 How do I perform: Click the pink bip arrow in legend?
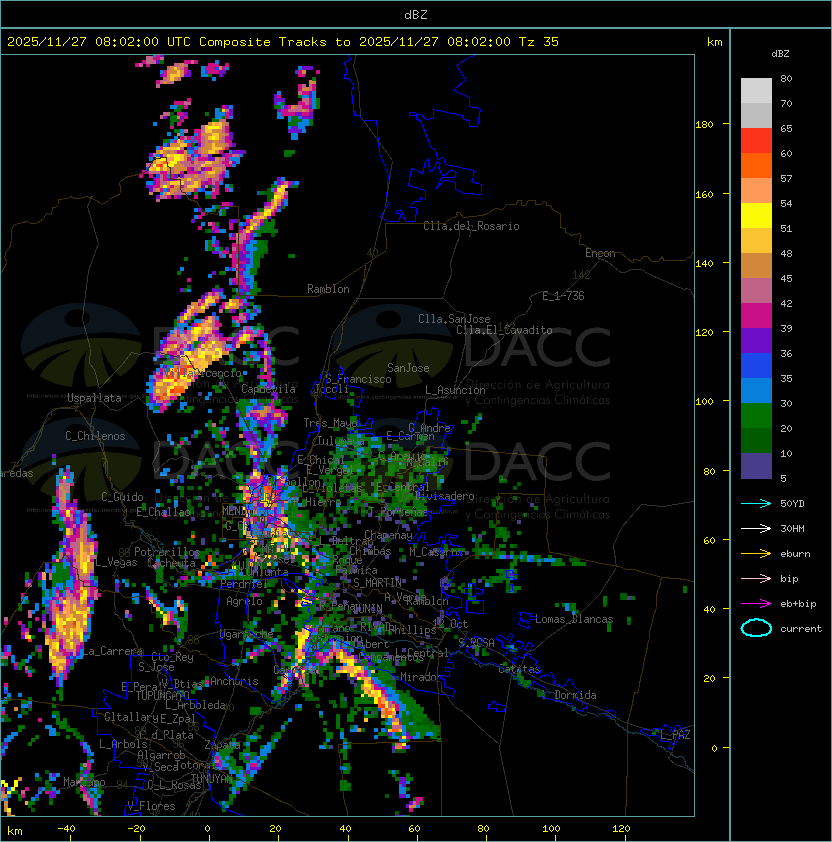click(x=756, y=578)
